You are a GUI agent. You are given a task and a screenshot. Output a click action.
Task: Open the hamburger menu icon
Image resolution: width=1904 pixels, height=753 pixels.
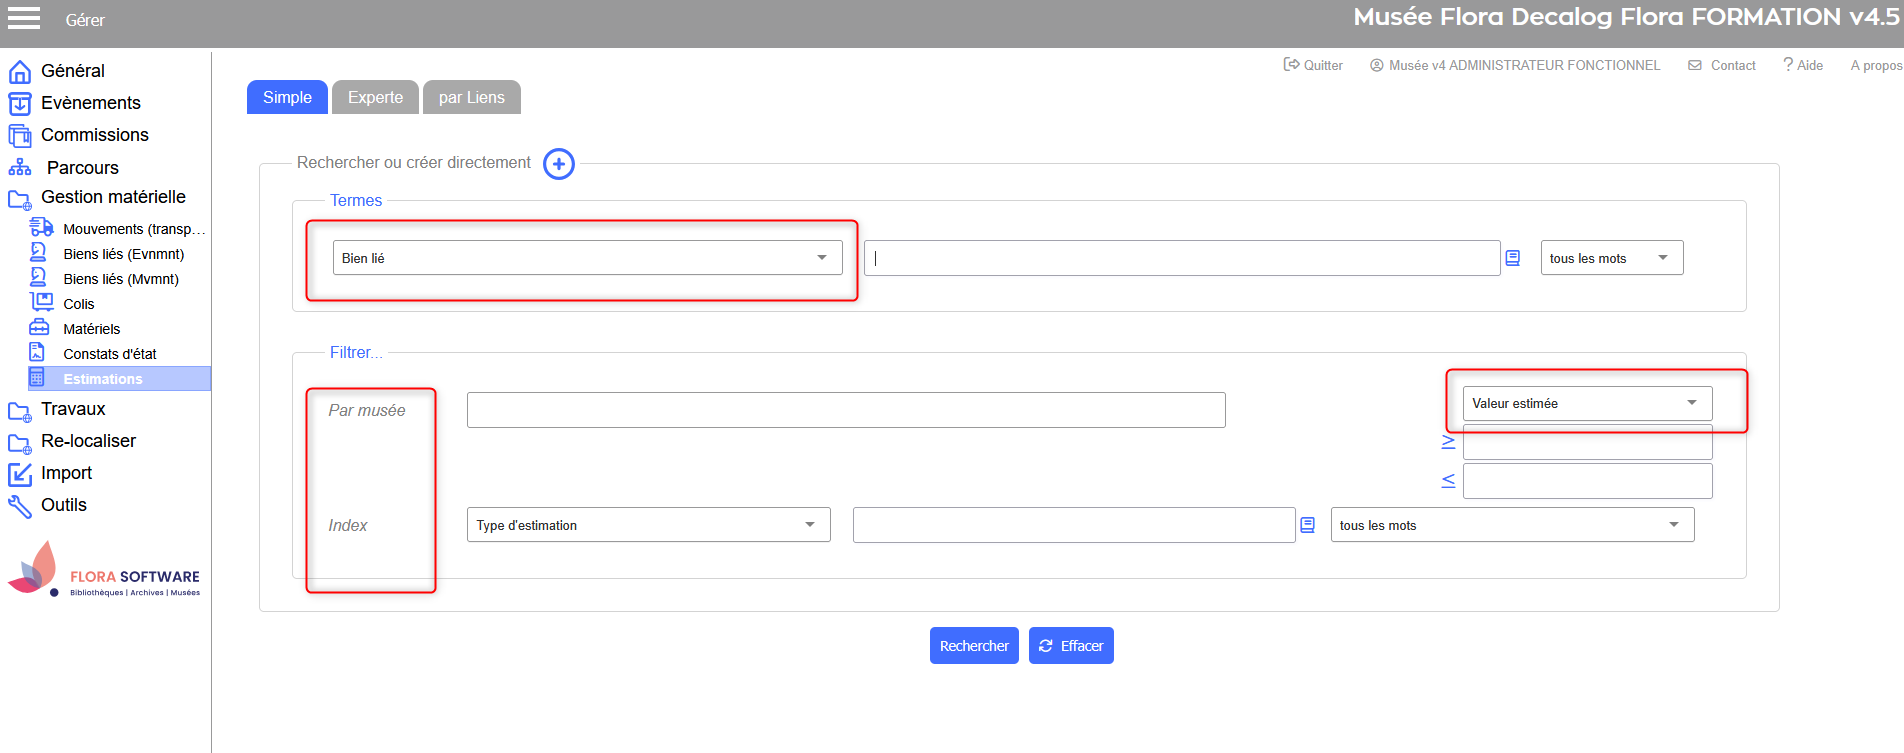[x=24, y=18]
